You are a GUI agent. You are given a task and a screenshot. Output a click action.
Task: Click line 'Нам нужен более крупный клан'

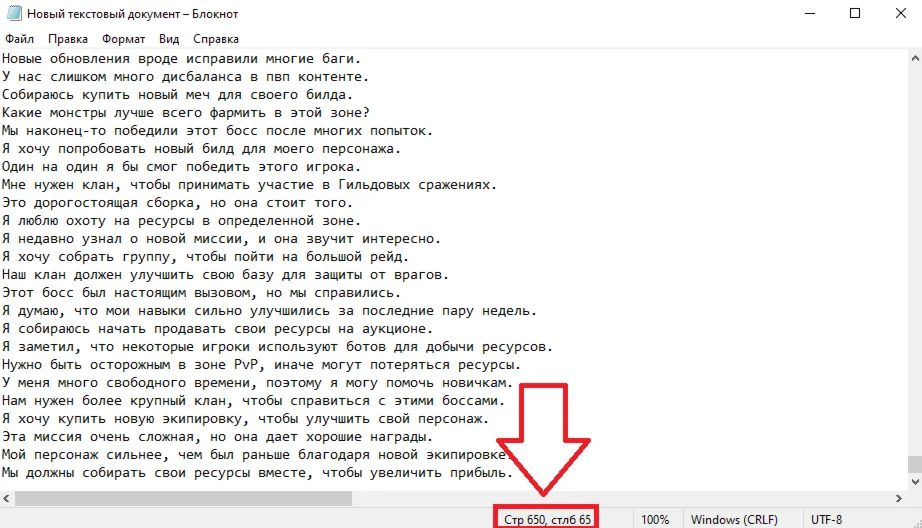point(253,400)
